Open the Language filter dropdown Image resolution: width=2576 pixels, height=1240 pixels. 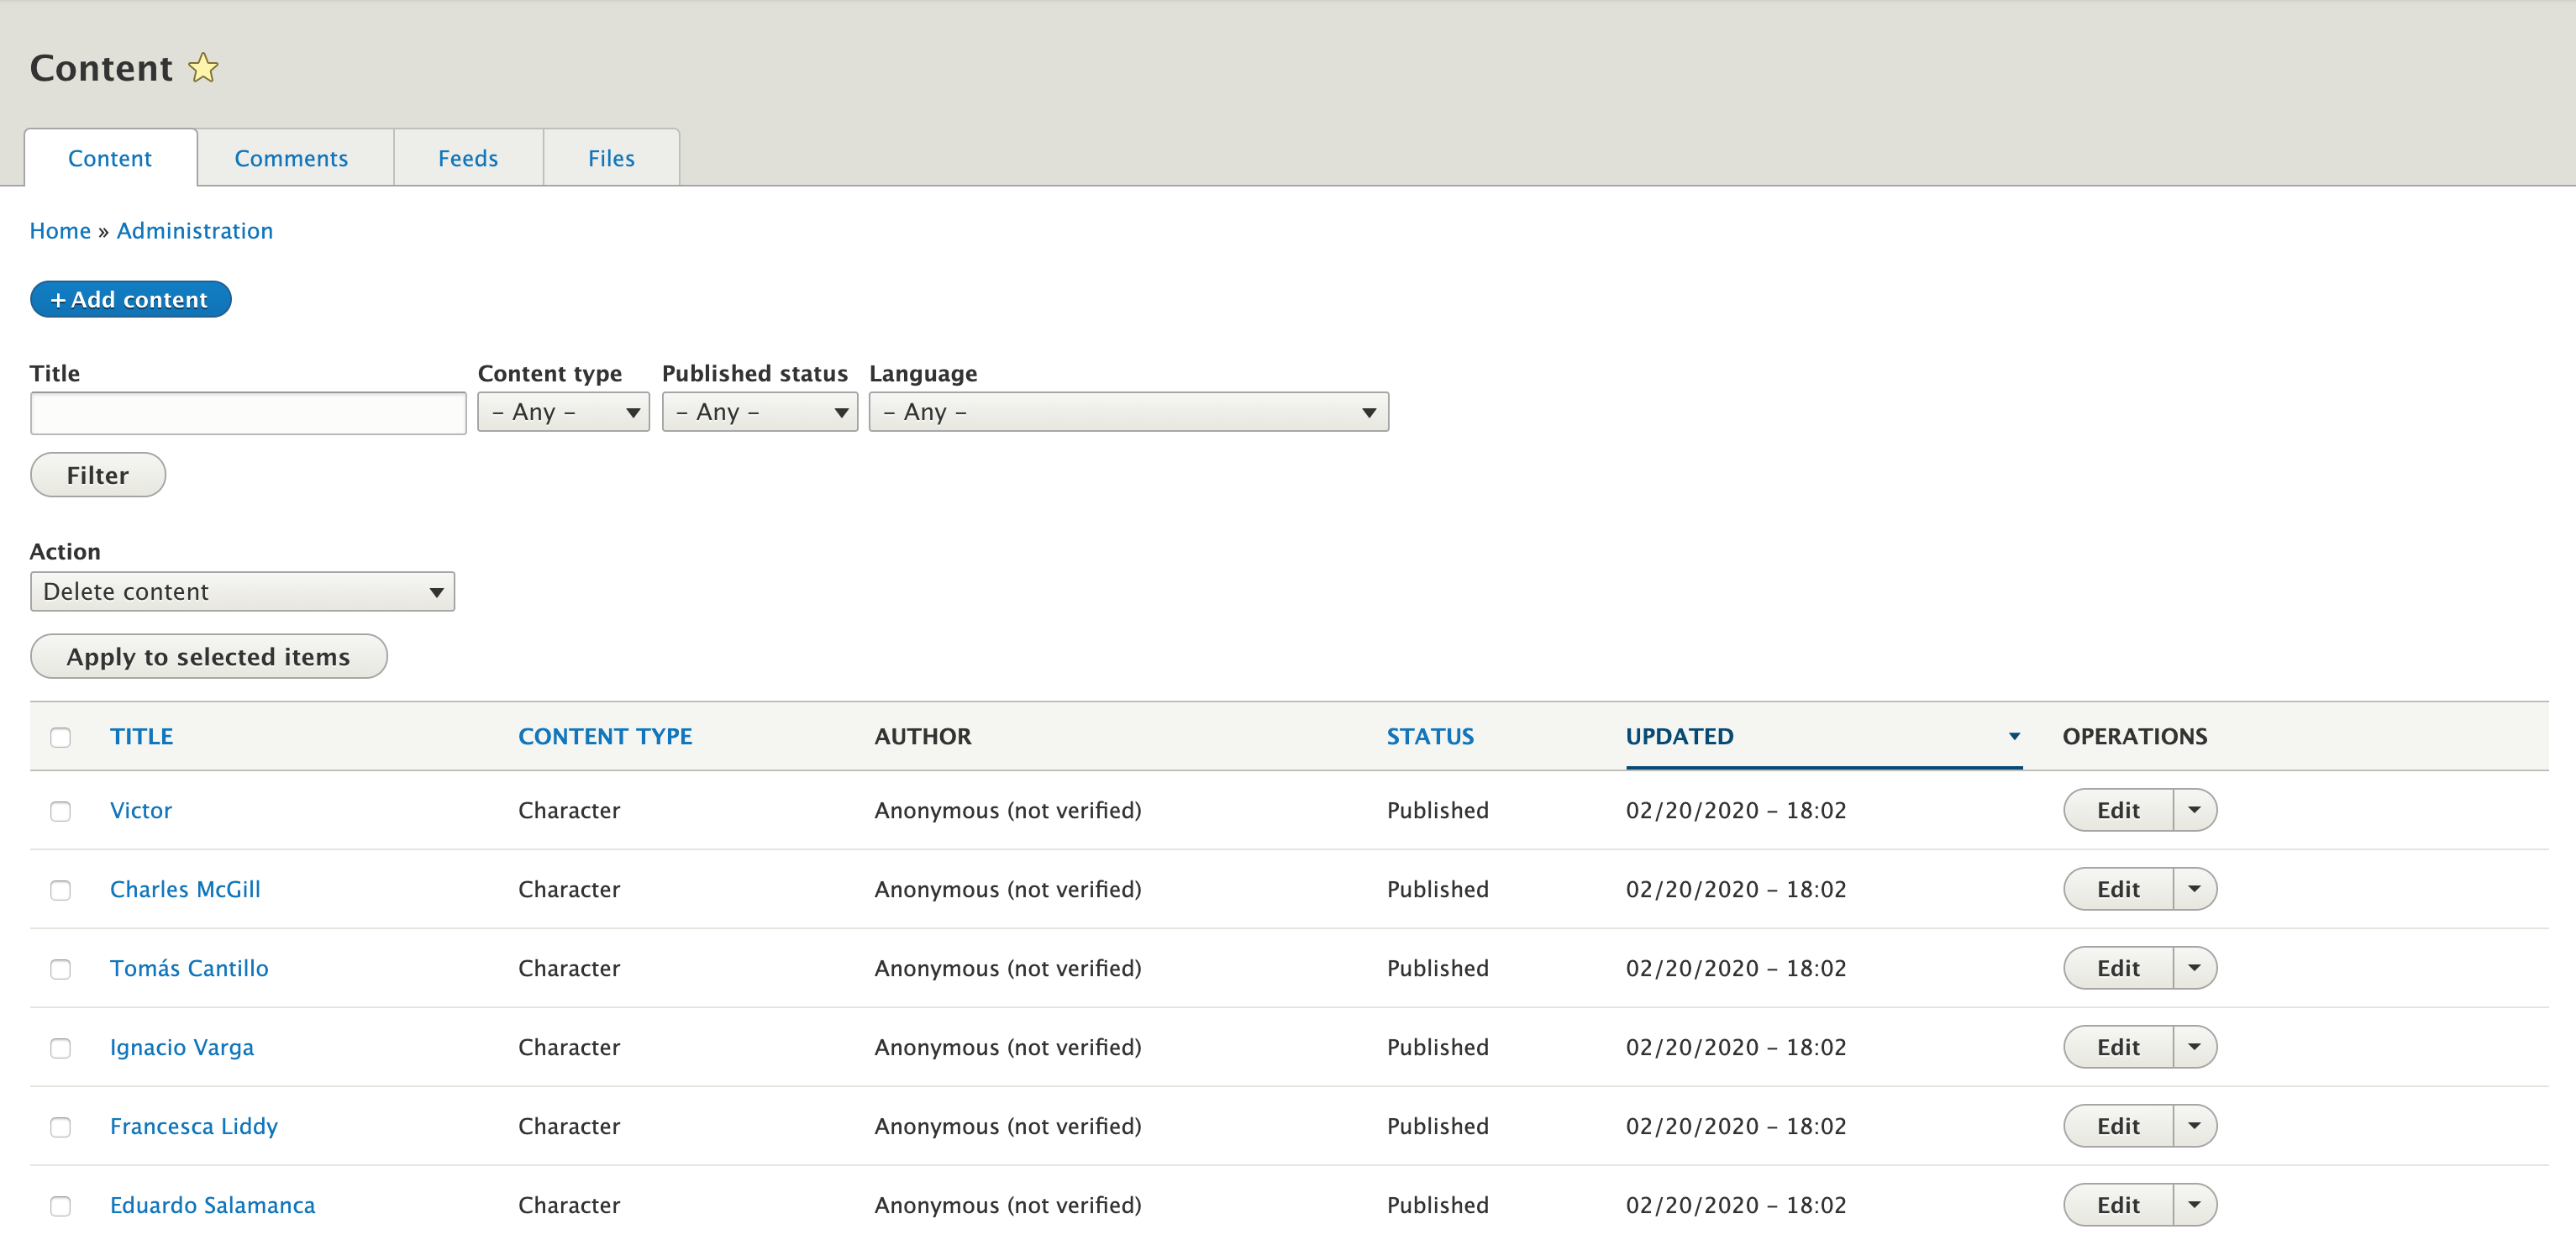pyautogui.click(x=1128, y=412)
